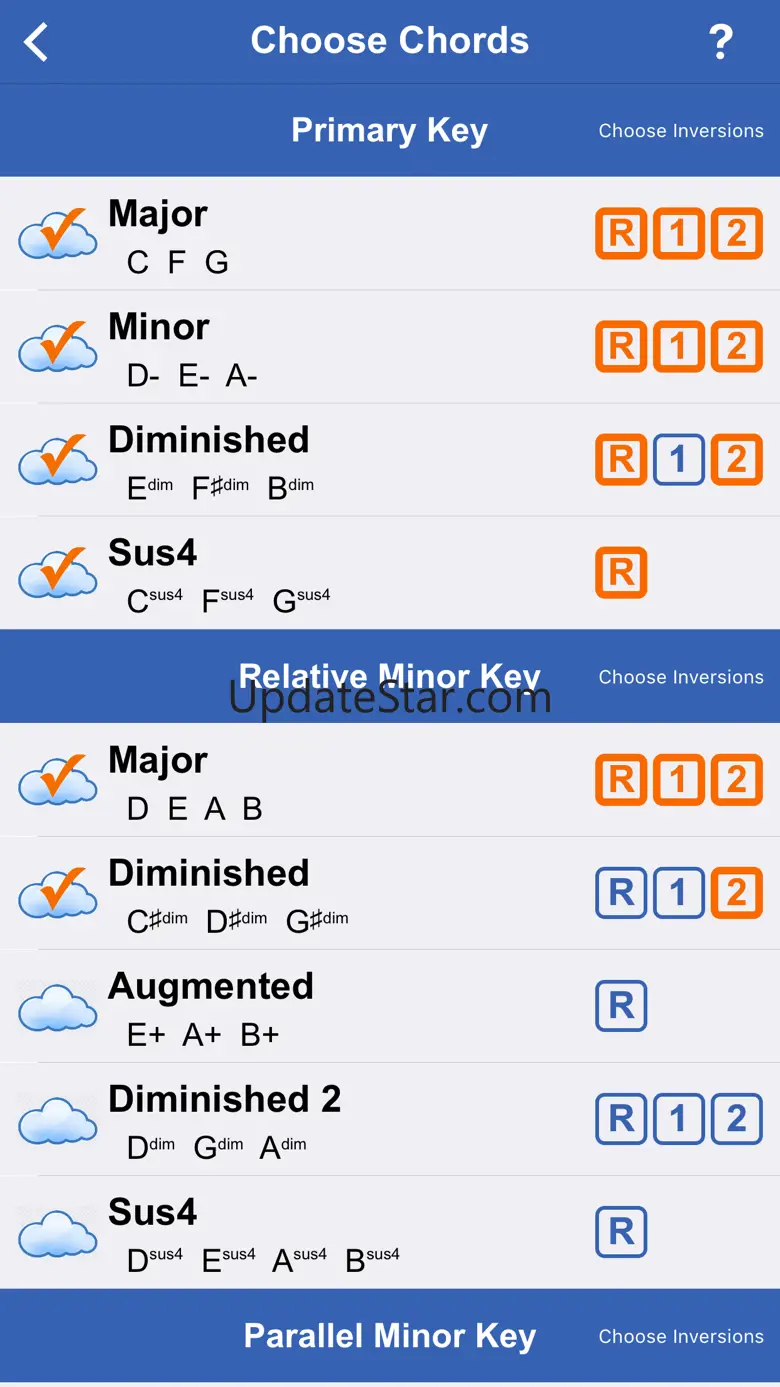The width and height of the screenshot is (780, 1387).
Task: Toggle root inversion R for Primary Major
Action: click(x=621, y=234)
